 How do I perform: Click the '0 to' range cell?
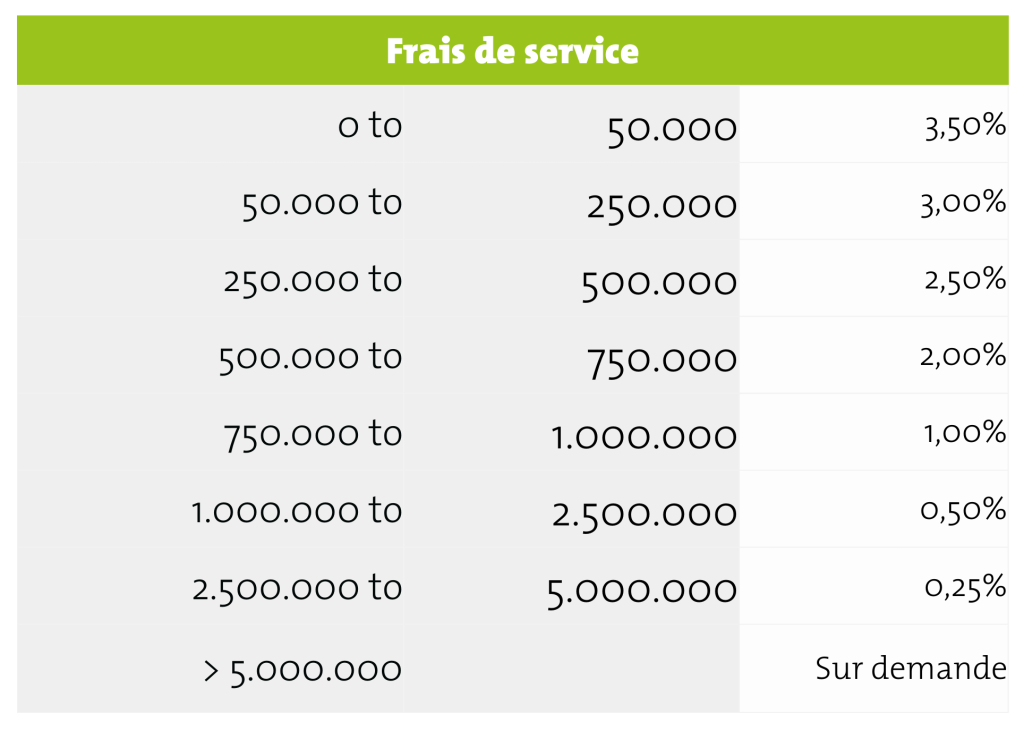point(370,126)
